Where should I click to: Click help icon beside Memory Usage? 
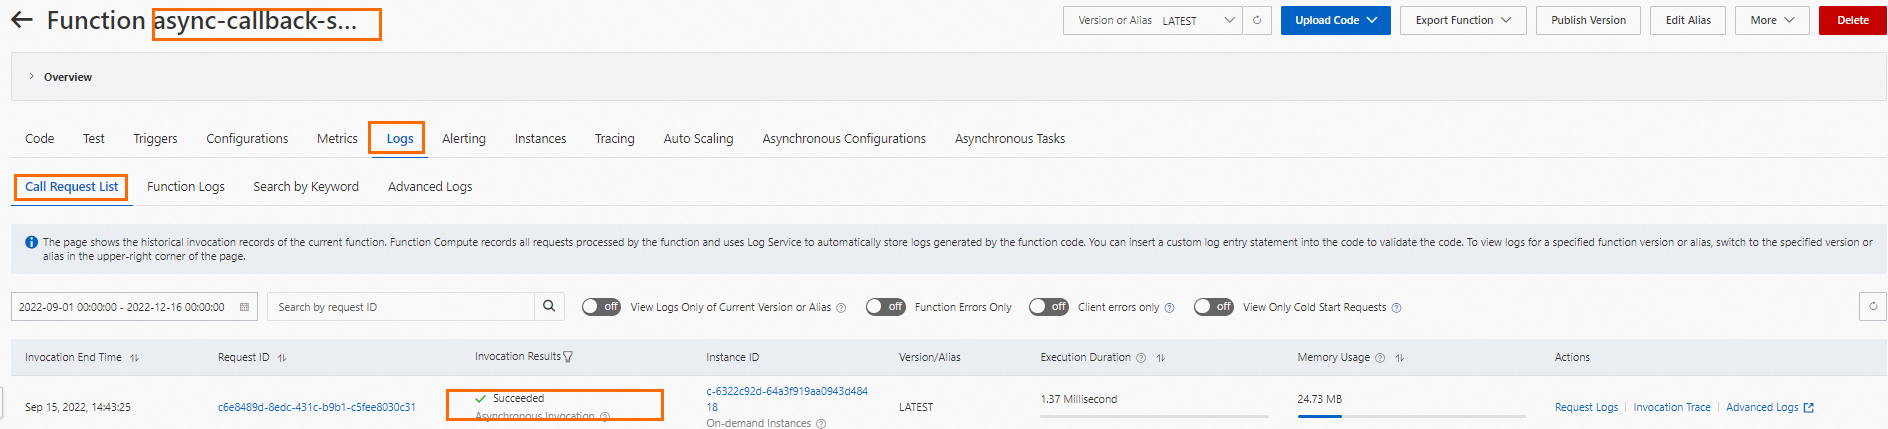point(1380,358)
